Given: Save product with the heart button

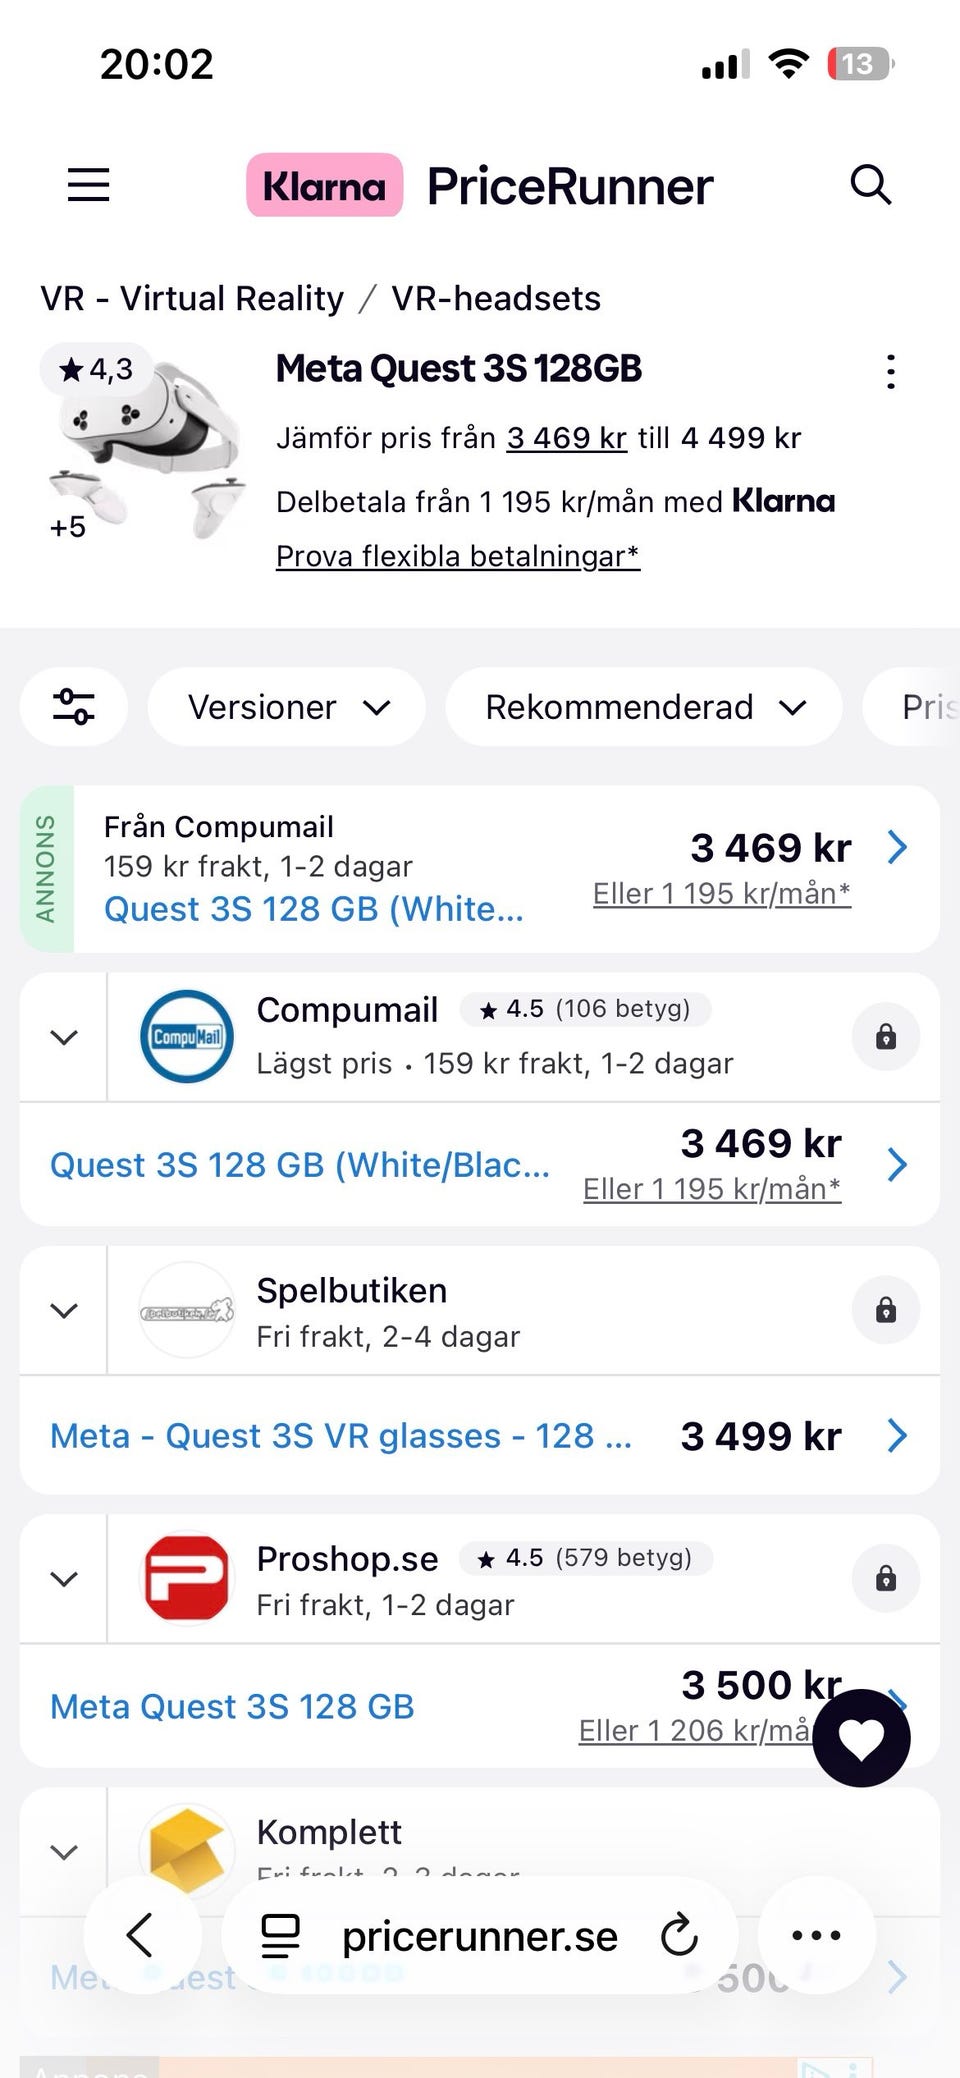Looking at the screenshot, I should tap(861, 1738).
